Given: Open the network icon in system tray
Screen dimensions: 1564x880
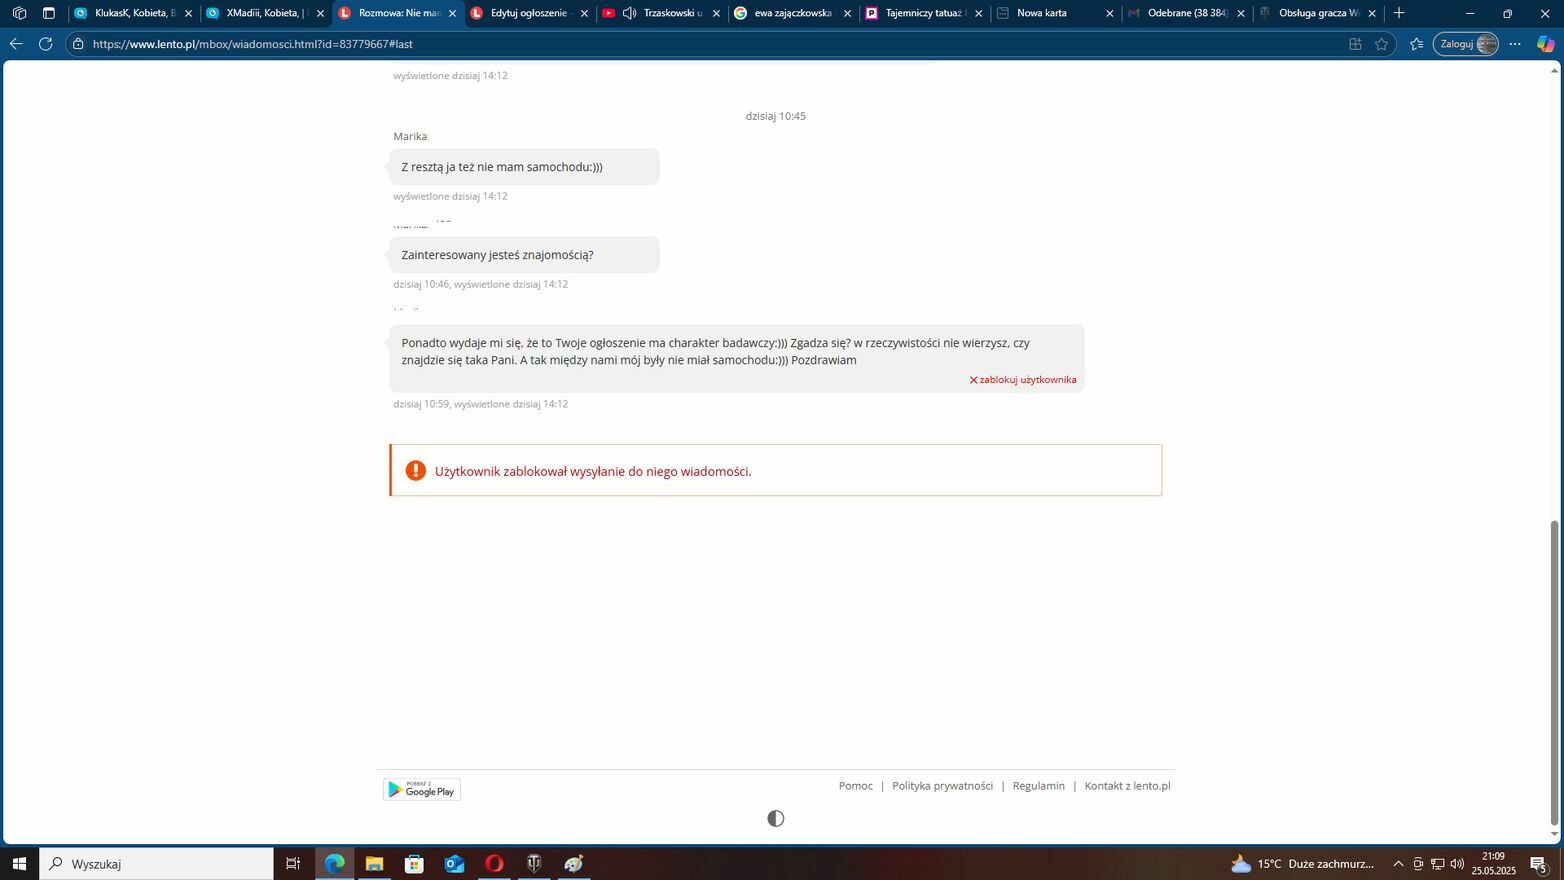Looking at the screenshot, I should 1437,864.
